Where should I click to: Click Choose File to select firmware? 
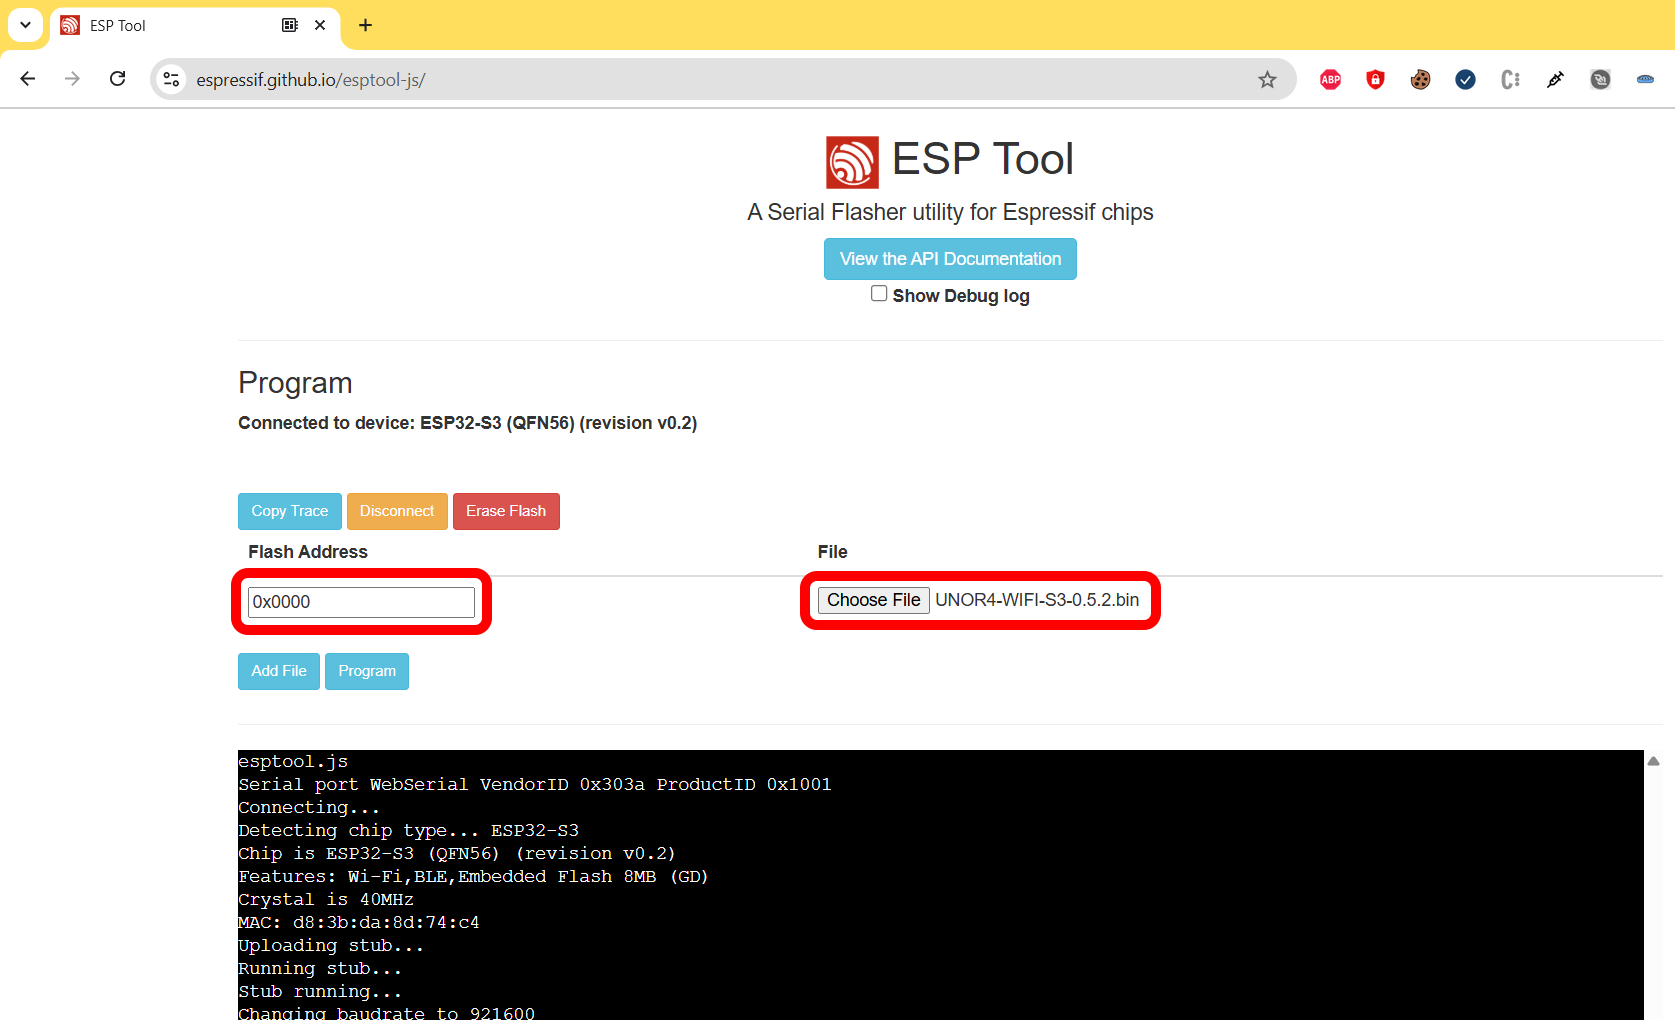873,600
